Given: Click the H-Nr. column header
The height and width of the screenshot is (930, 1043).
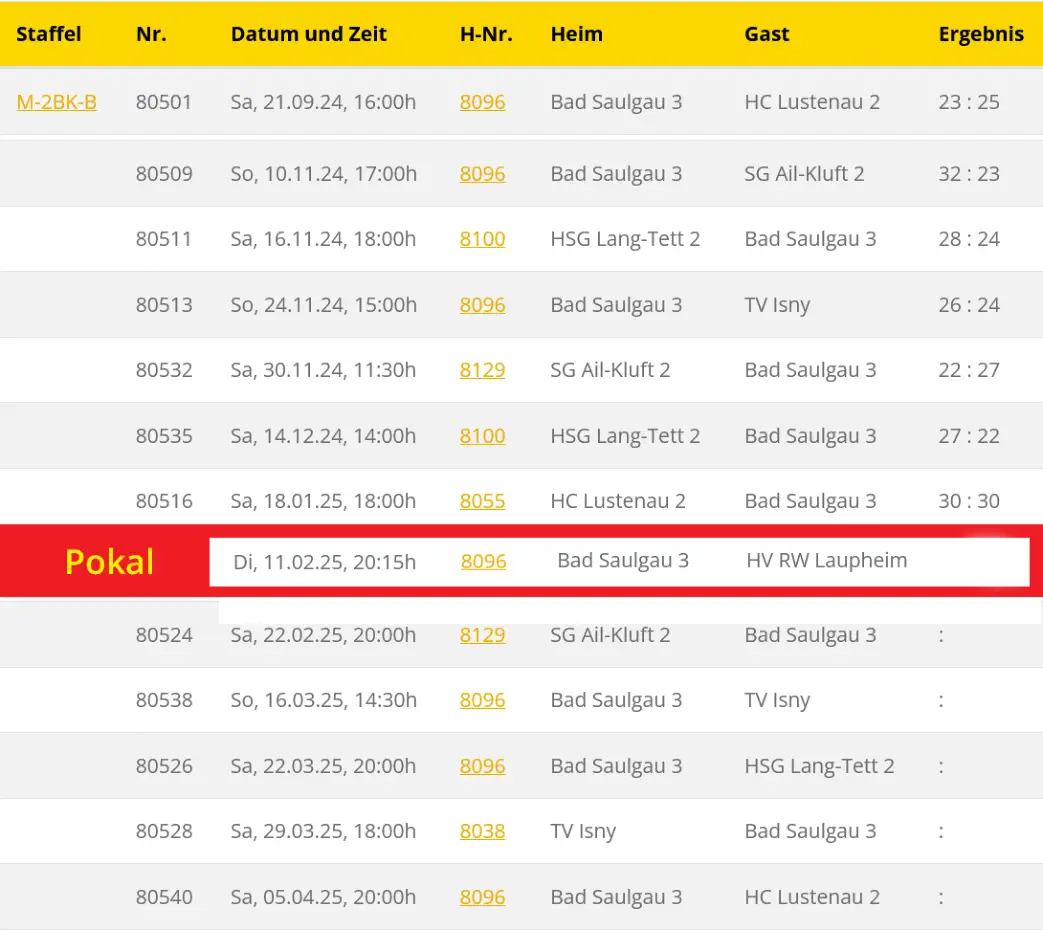Looking at the screenshot, I should (486, 34).
